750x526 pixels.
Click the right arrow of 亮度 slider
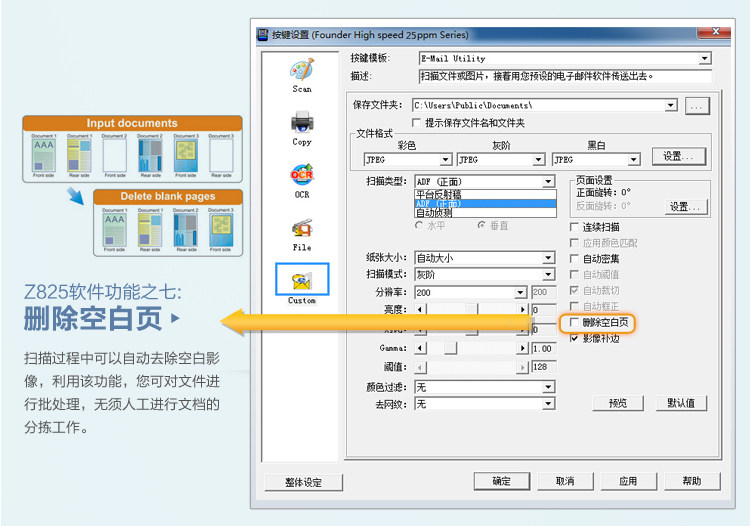(x=523, y=309)
